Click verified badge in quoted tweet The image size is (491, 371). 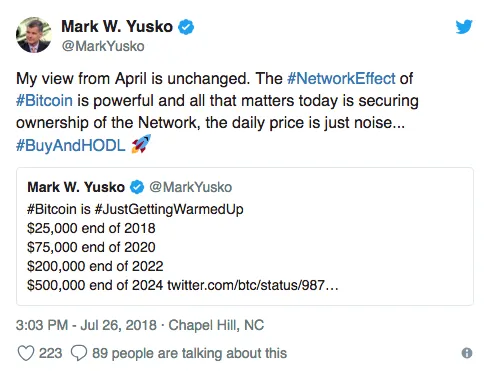[x=137, y=187]
